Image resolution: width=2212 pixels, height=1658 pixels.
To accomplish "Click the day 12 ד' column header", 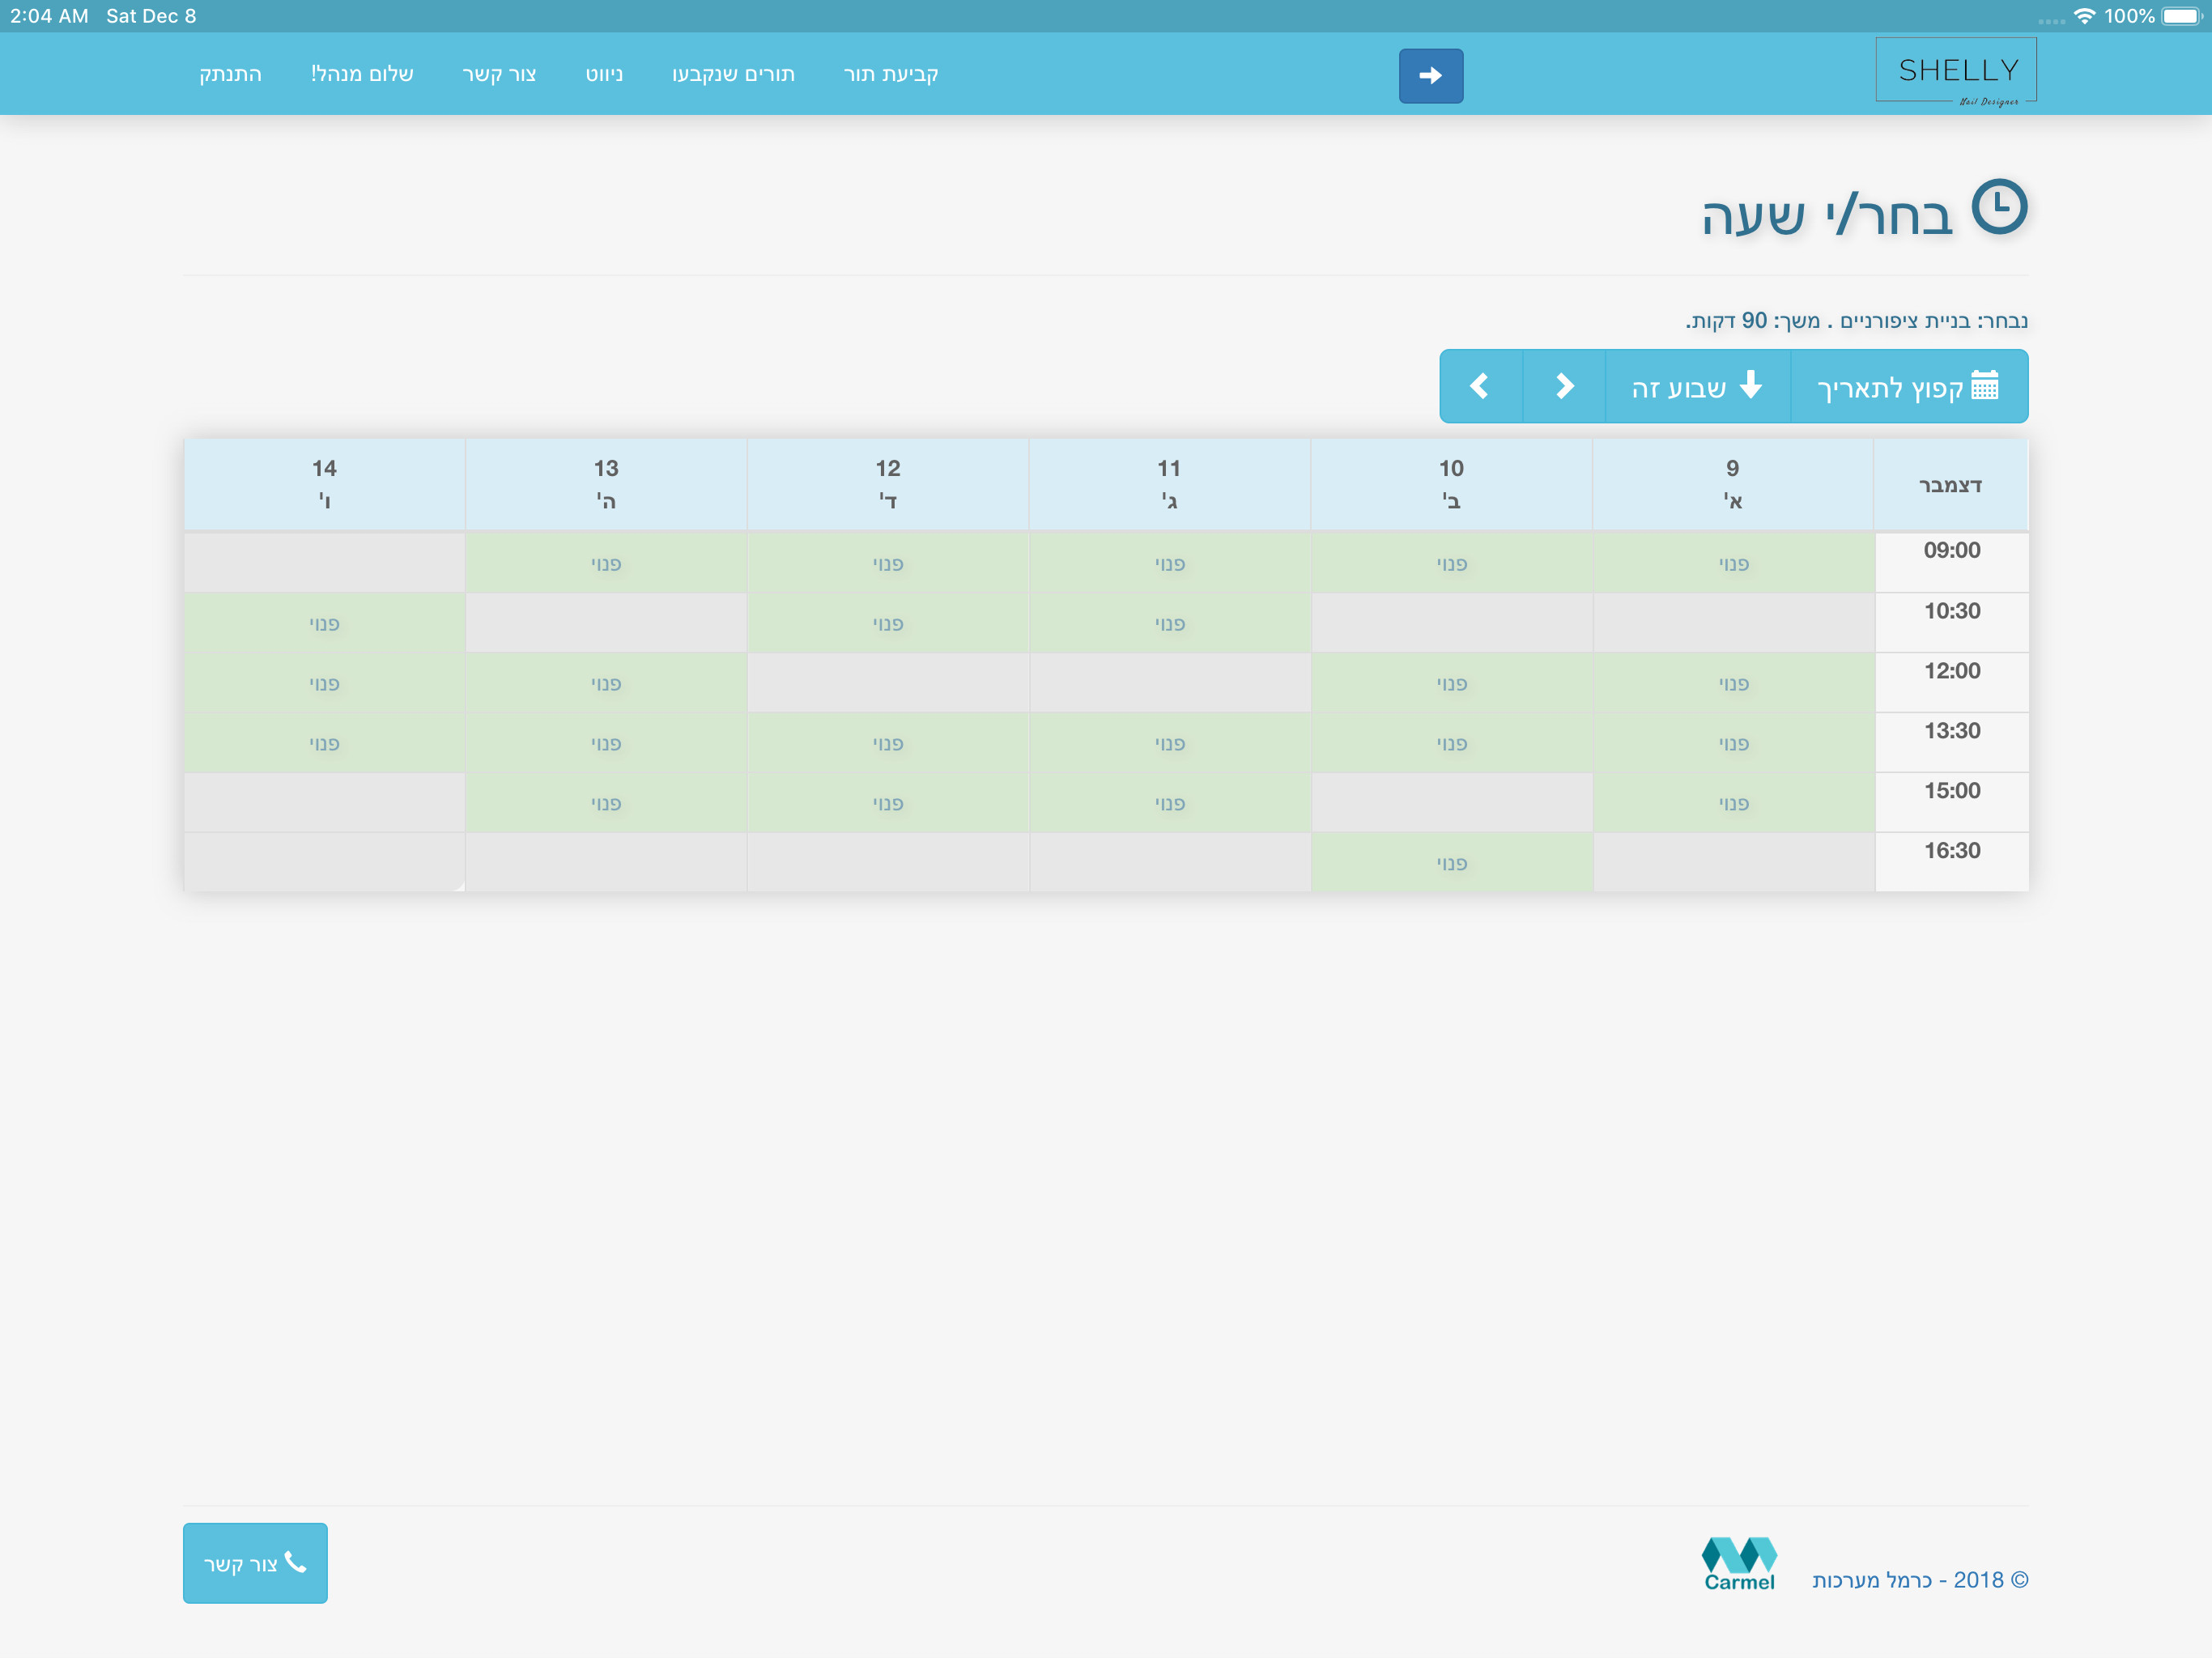I will pyautogui.click(x=887, y=484).
